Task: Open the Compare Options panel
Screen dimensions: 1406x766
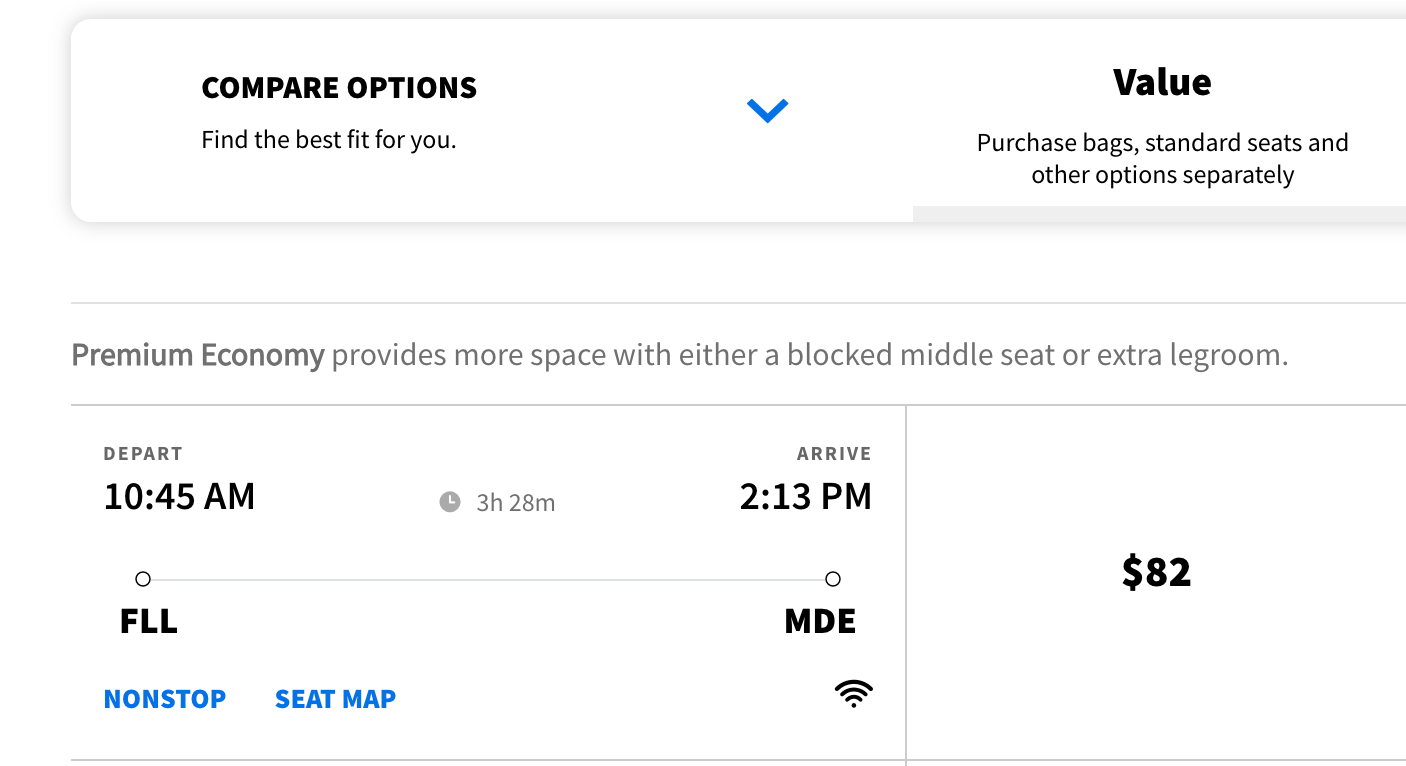Action: 339,88
